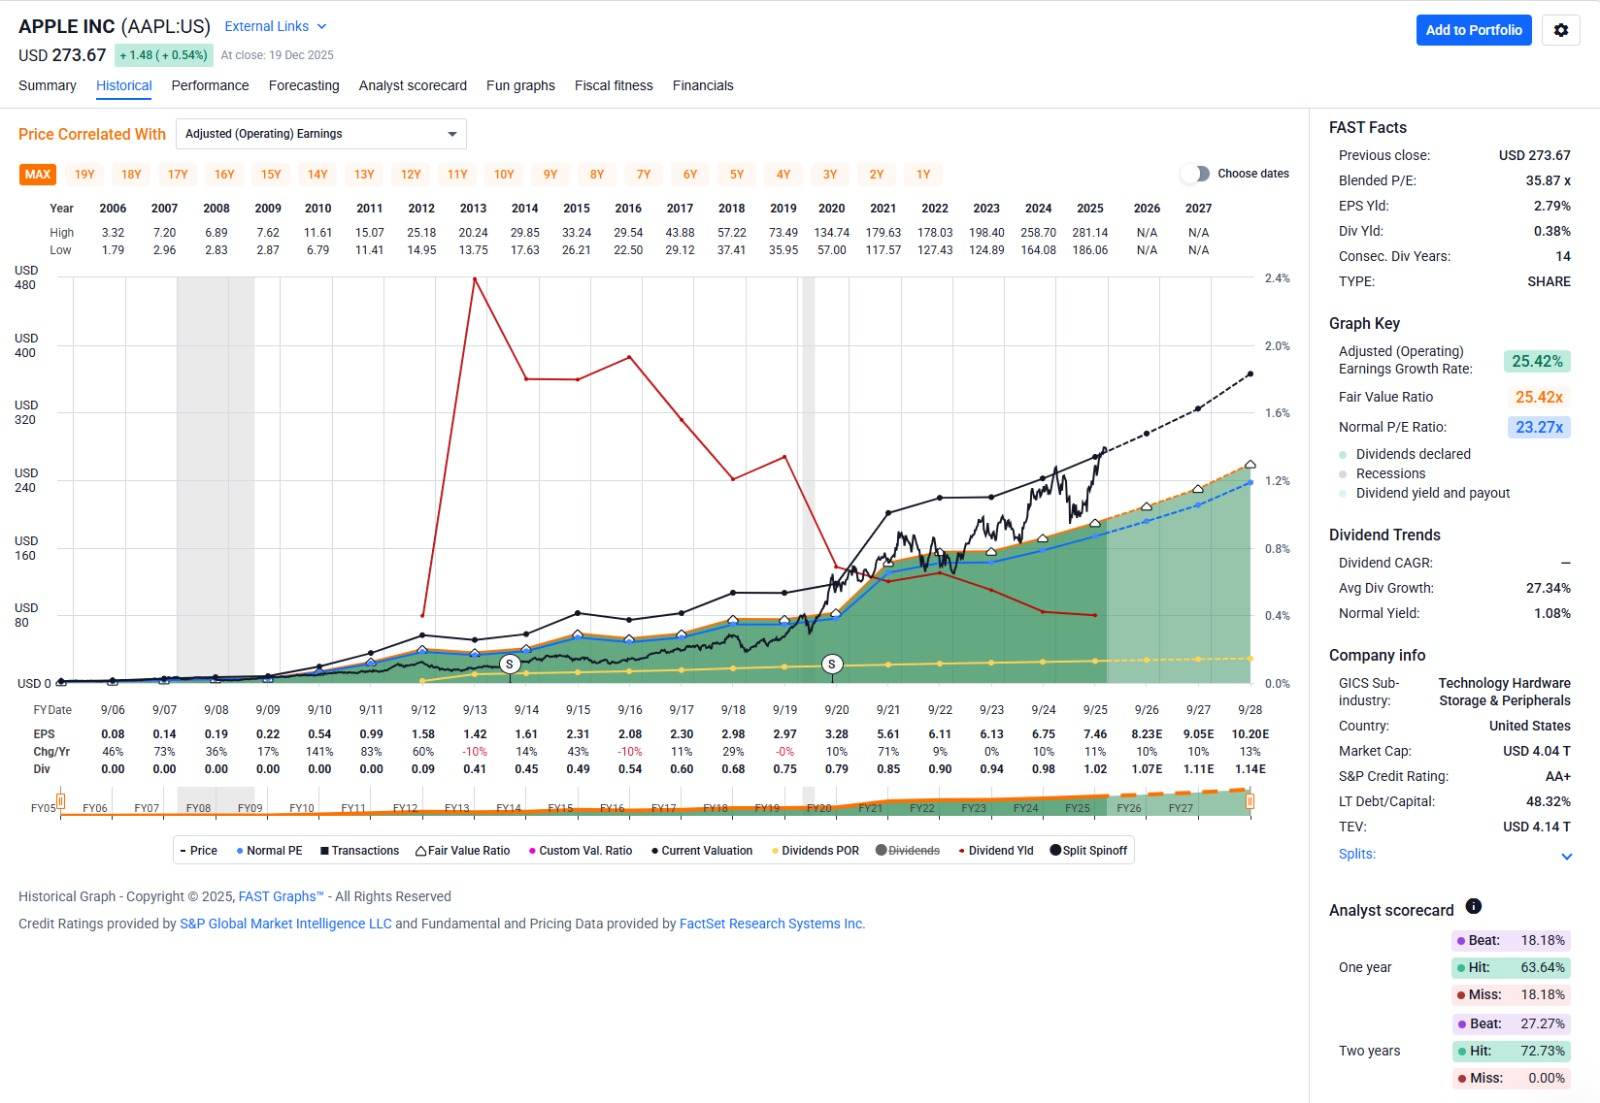Click the Add to Portfolio button
Screen dimensions: 1600x1103
[x=1473, y=30]
